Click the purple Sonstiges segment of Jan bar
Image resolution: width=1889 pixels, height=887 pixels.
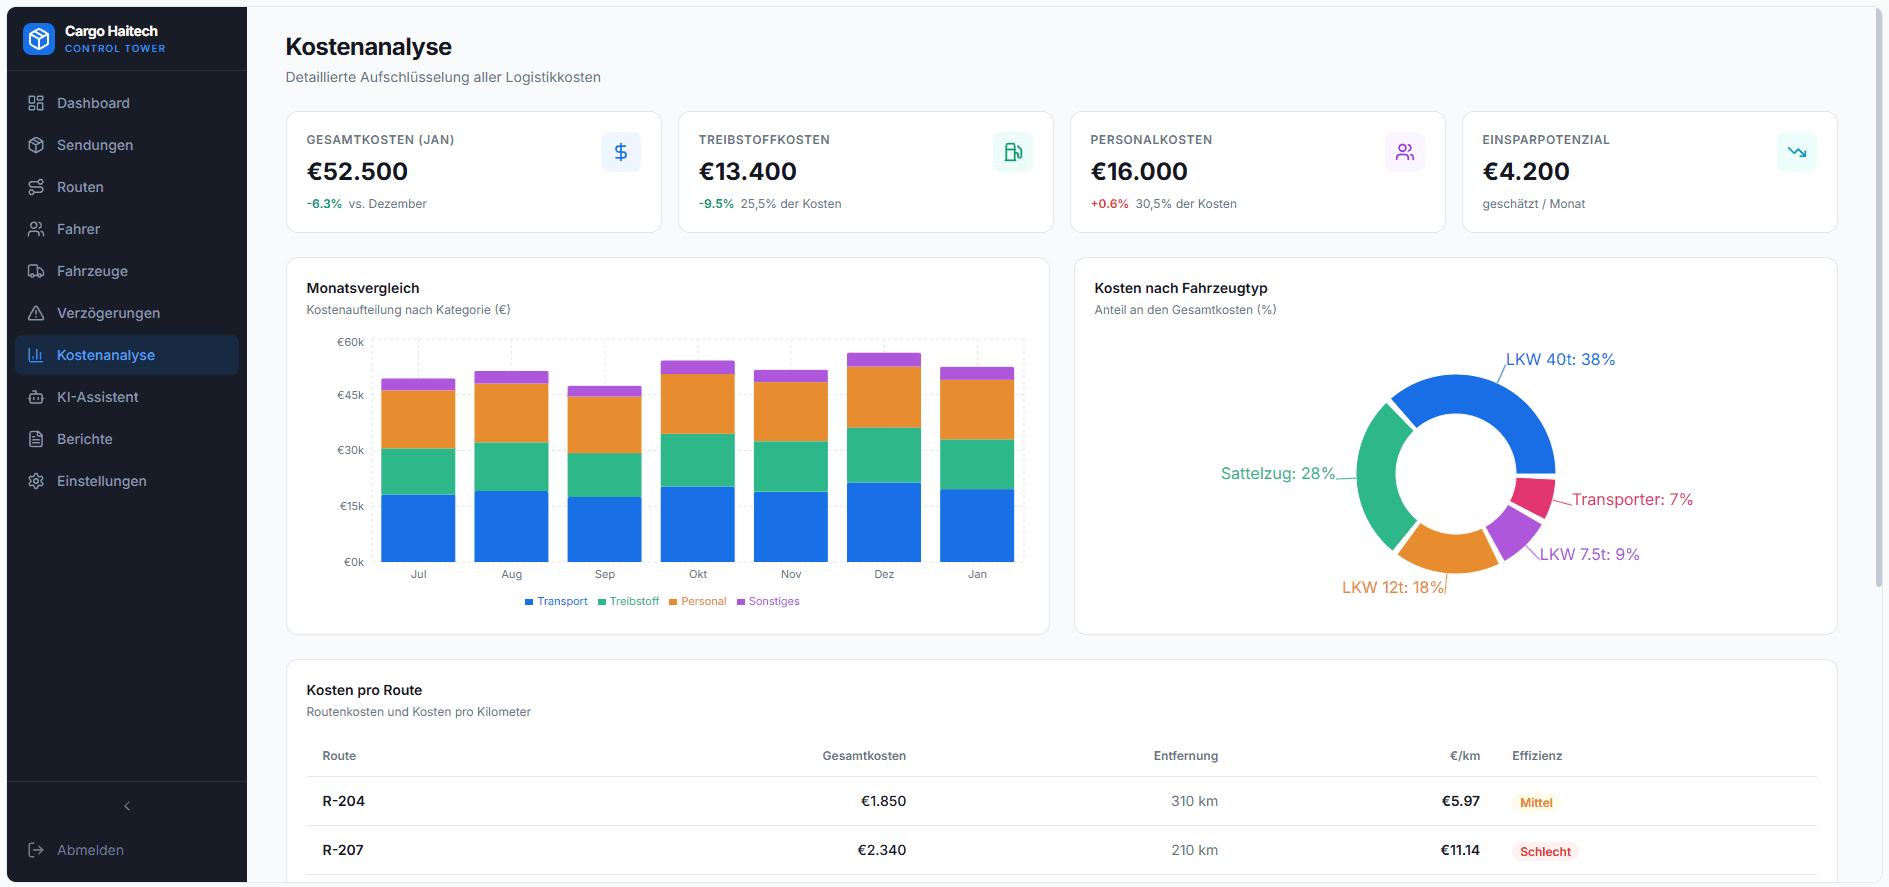pyautogui.click(x=977, y=373)
